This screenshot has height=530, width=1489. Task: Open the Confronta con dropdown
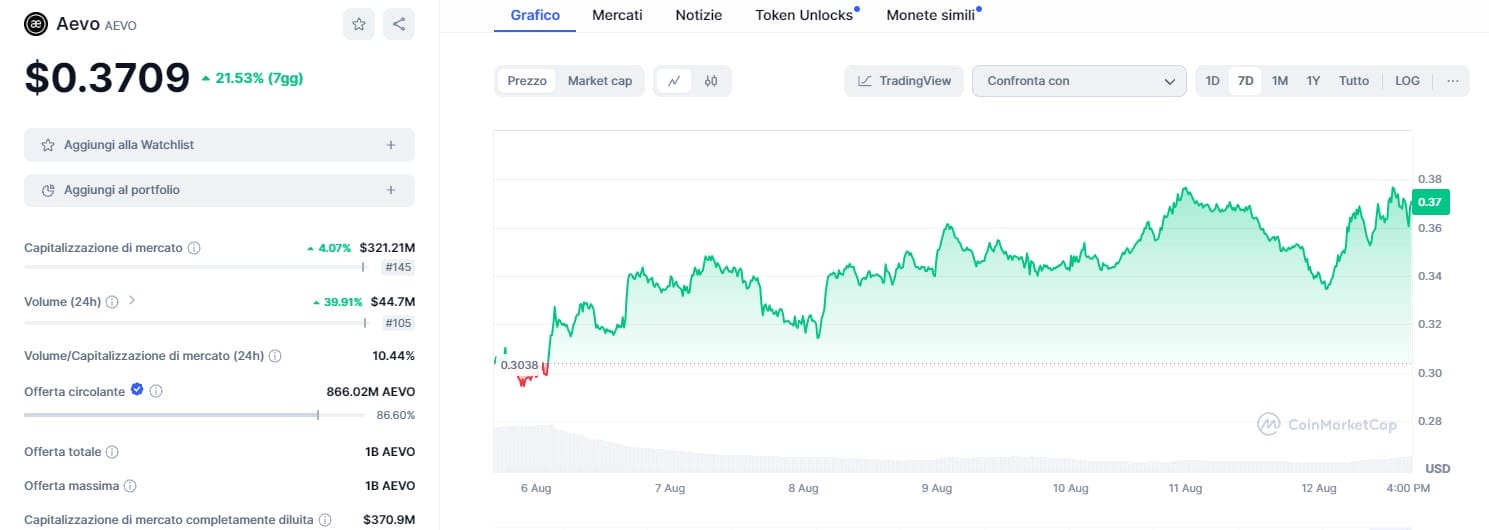pos(1079,81)
